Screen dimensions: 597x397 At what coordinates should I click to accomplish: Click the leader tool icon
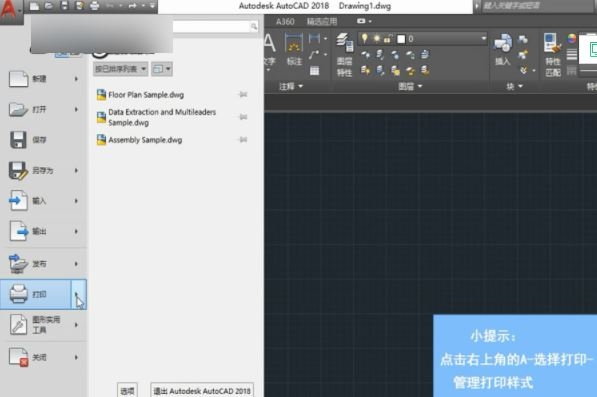coord(314,55)
